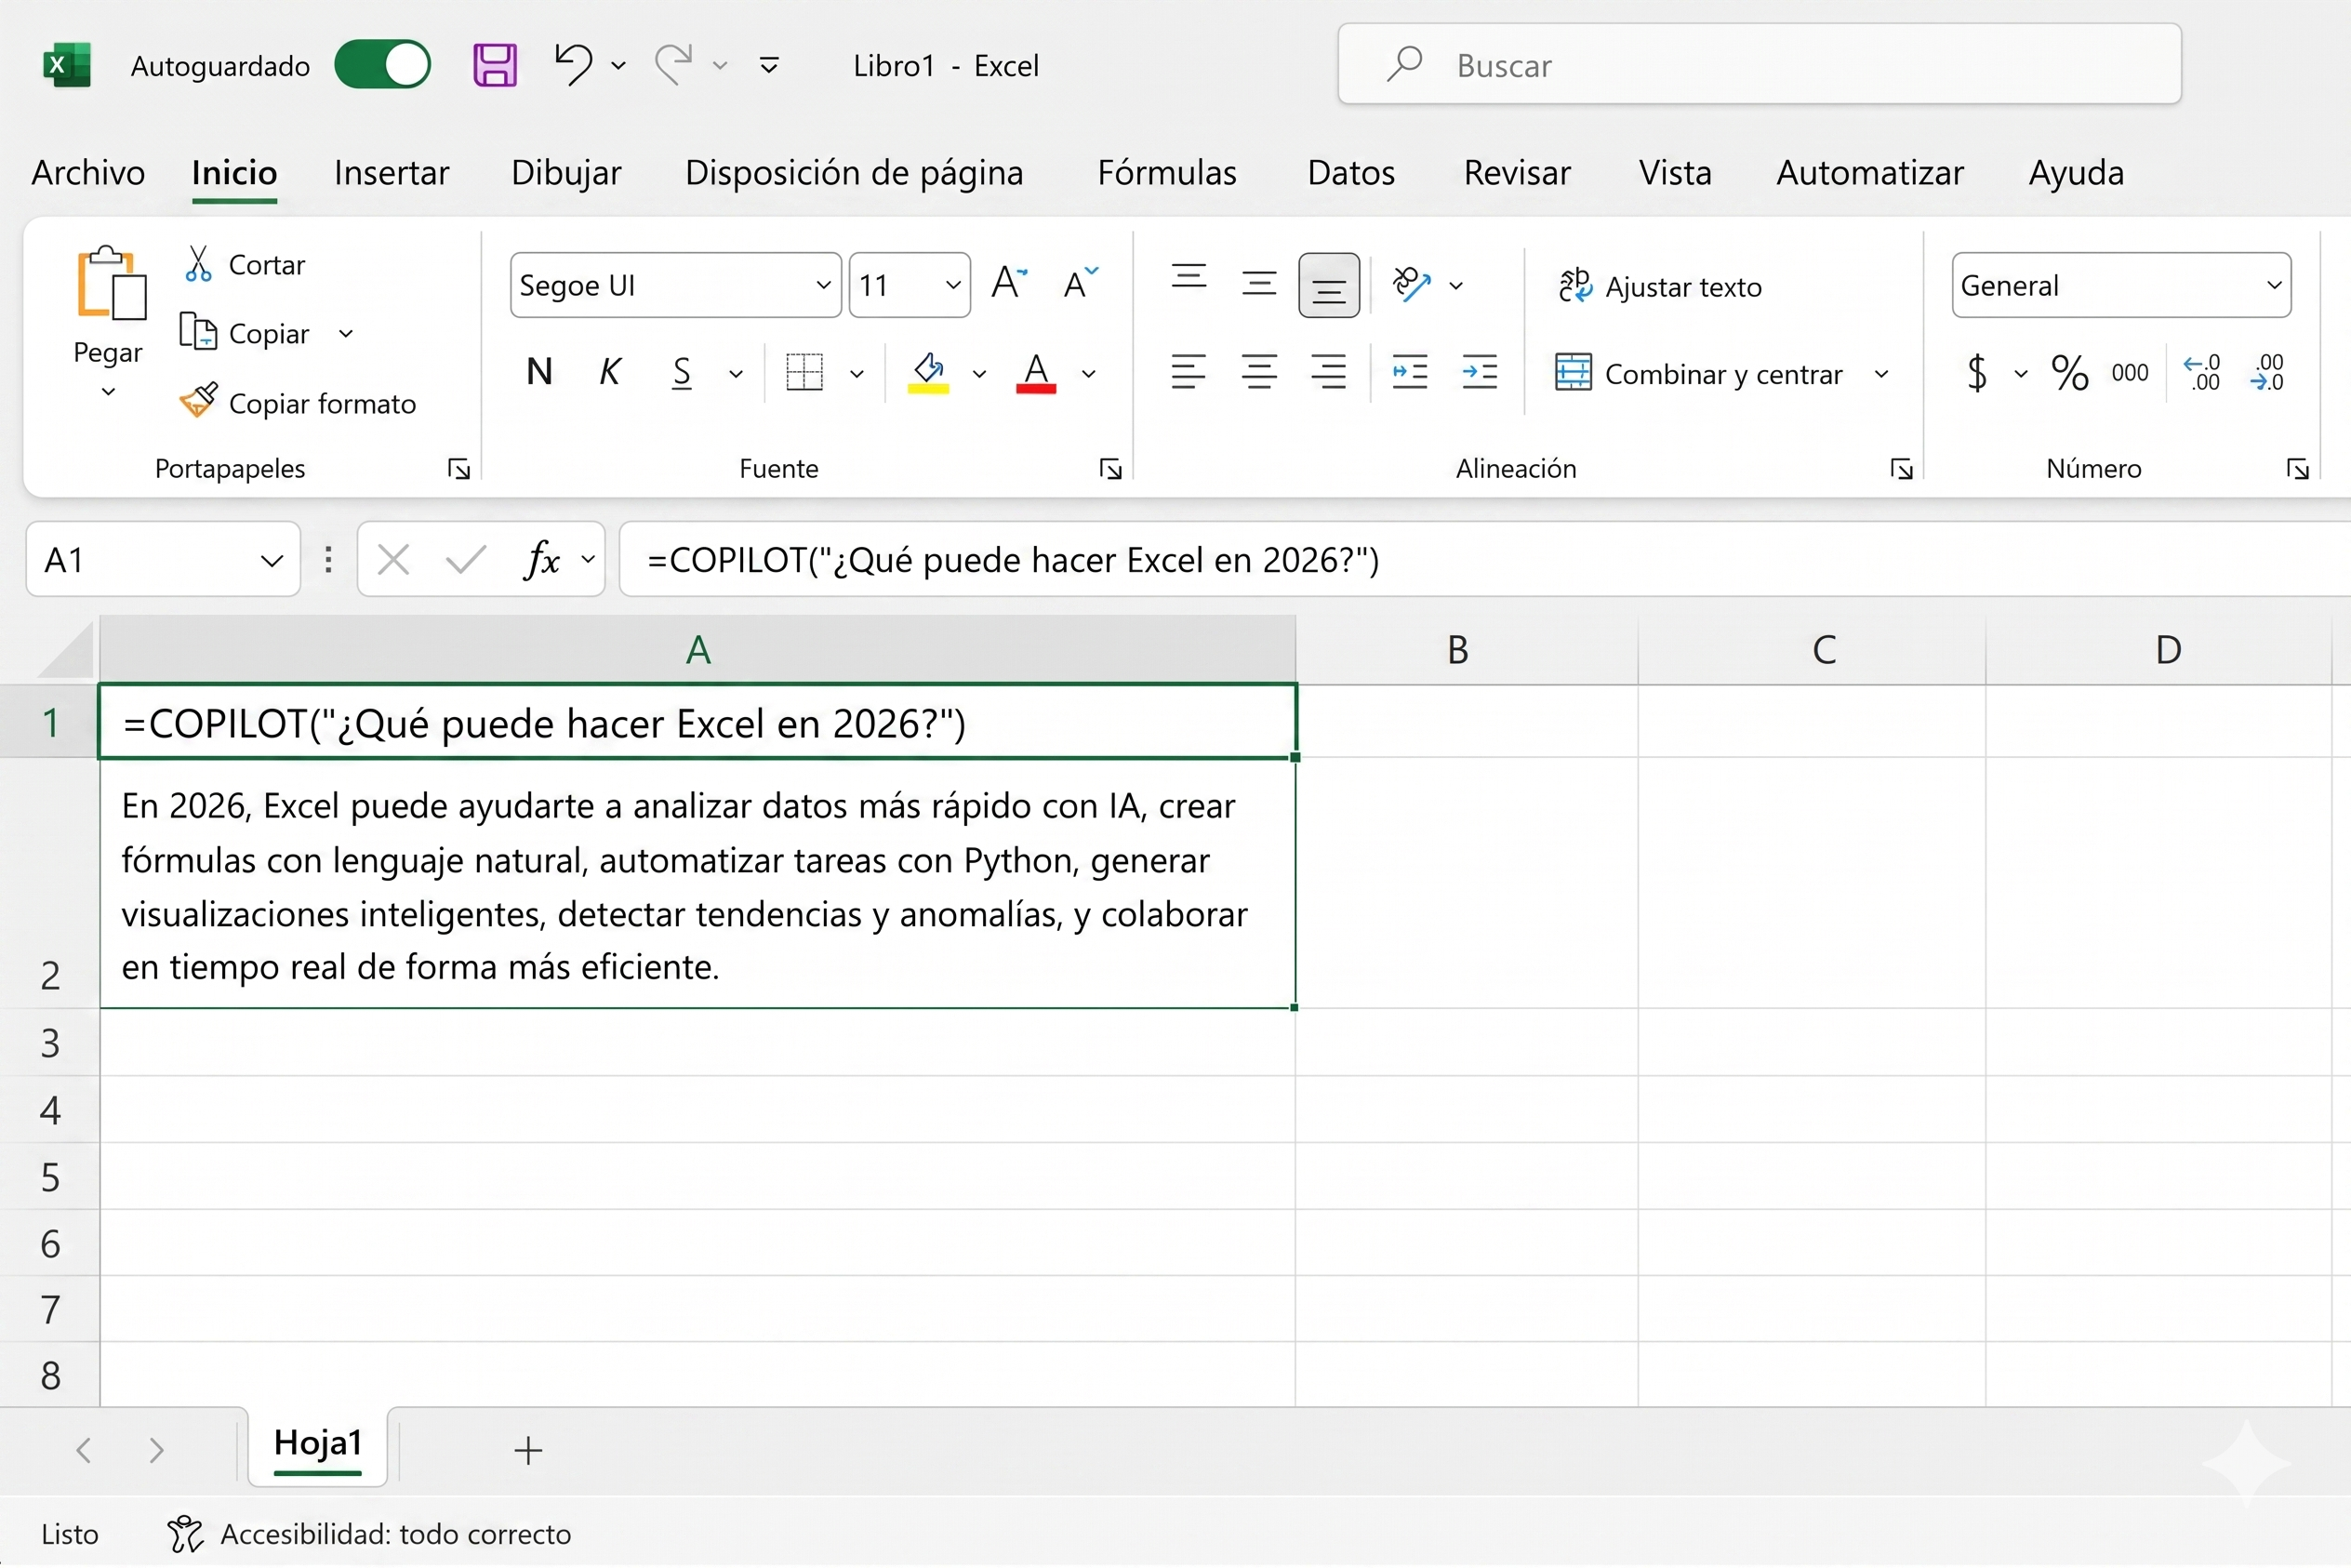This screenshot has height=1568, width=2351.
Task: Confirm formula with the checkmark
Action: [x=465, y=559]
